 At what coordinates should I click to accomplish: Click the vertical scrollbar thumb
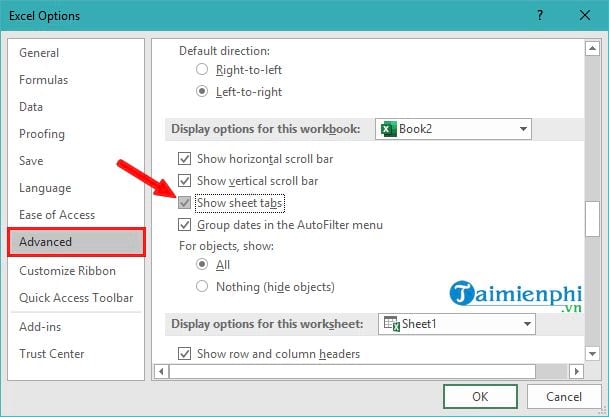(592, 219)
